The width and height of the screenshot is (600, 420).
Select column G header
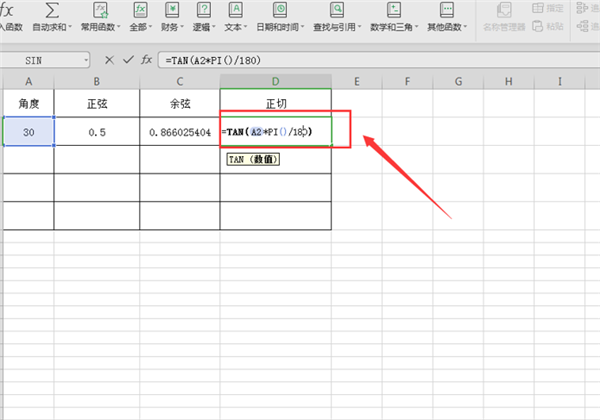(x=458, y=81)
